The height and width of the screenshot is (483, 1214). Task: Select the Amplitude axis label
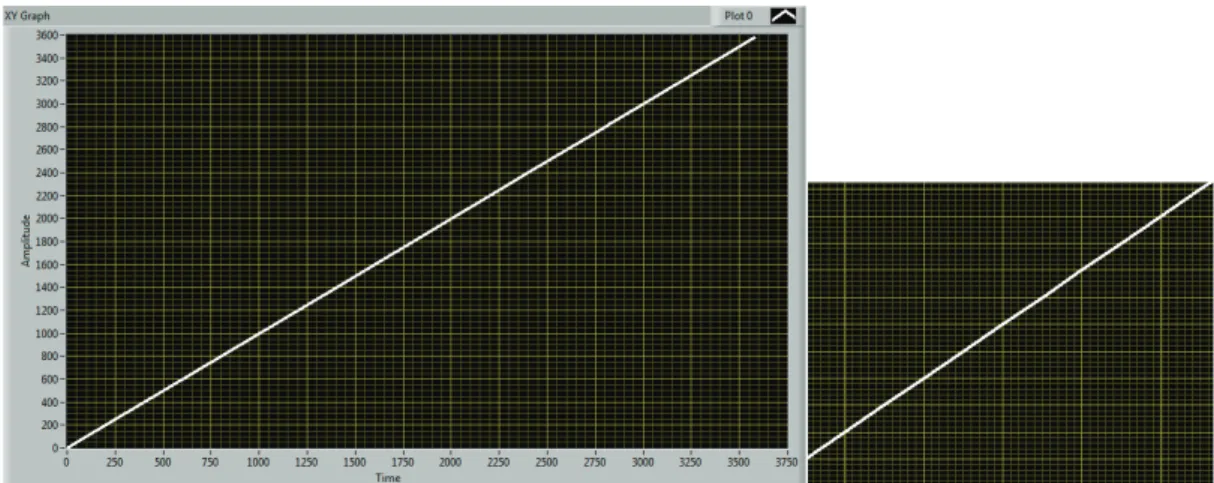26,241
